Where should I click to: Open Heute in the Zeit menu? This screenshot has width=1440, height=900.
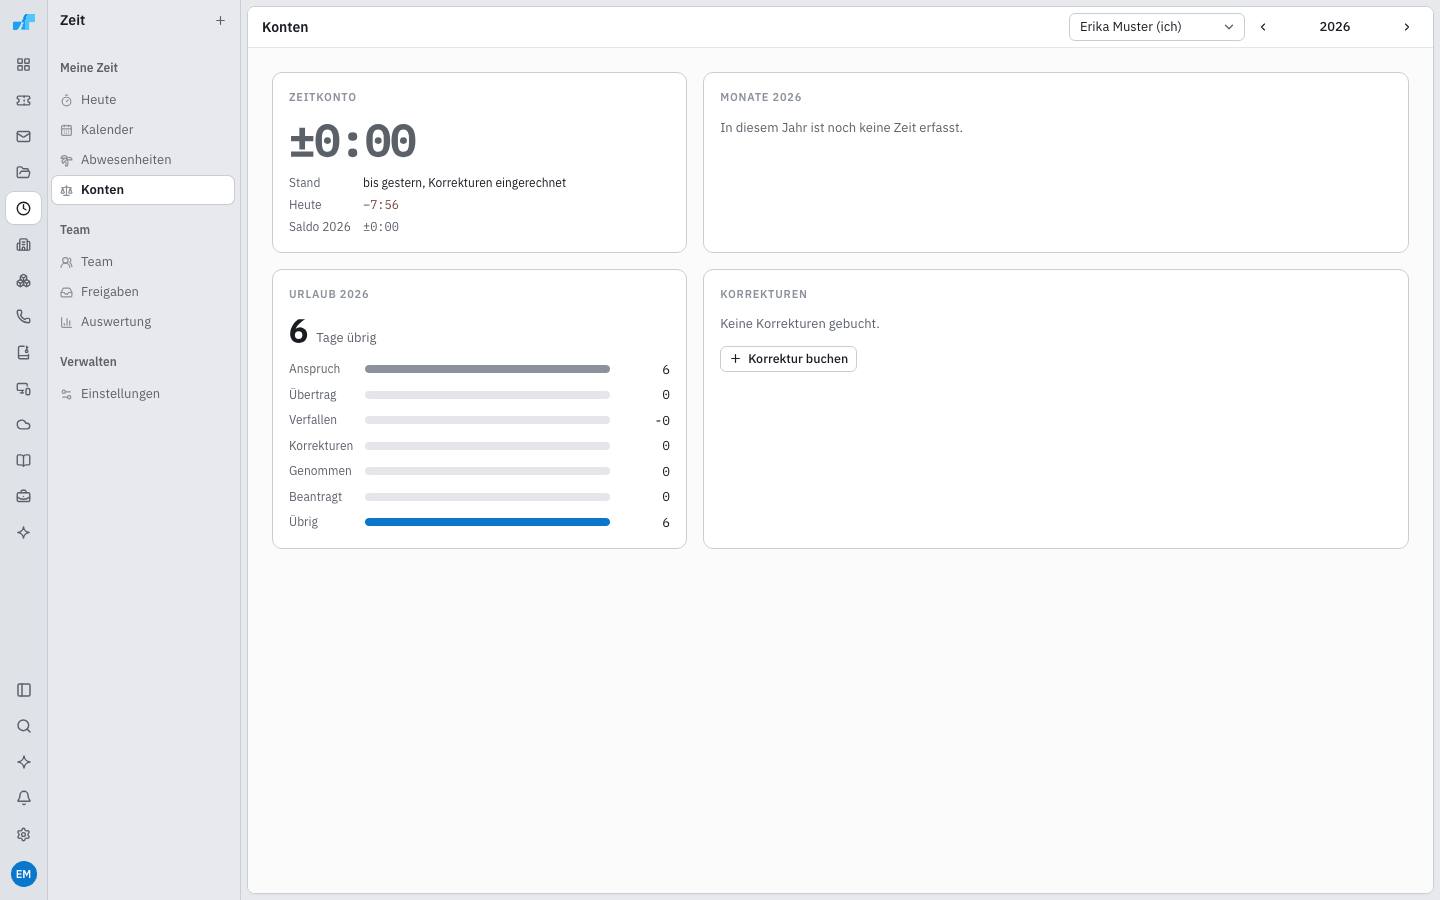tap(143, 100)
